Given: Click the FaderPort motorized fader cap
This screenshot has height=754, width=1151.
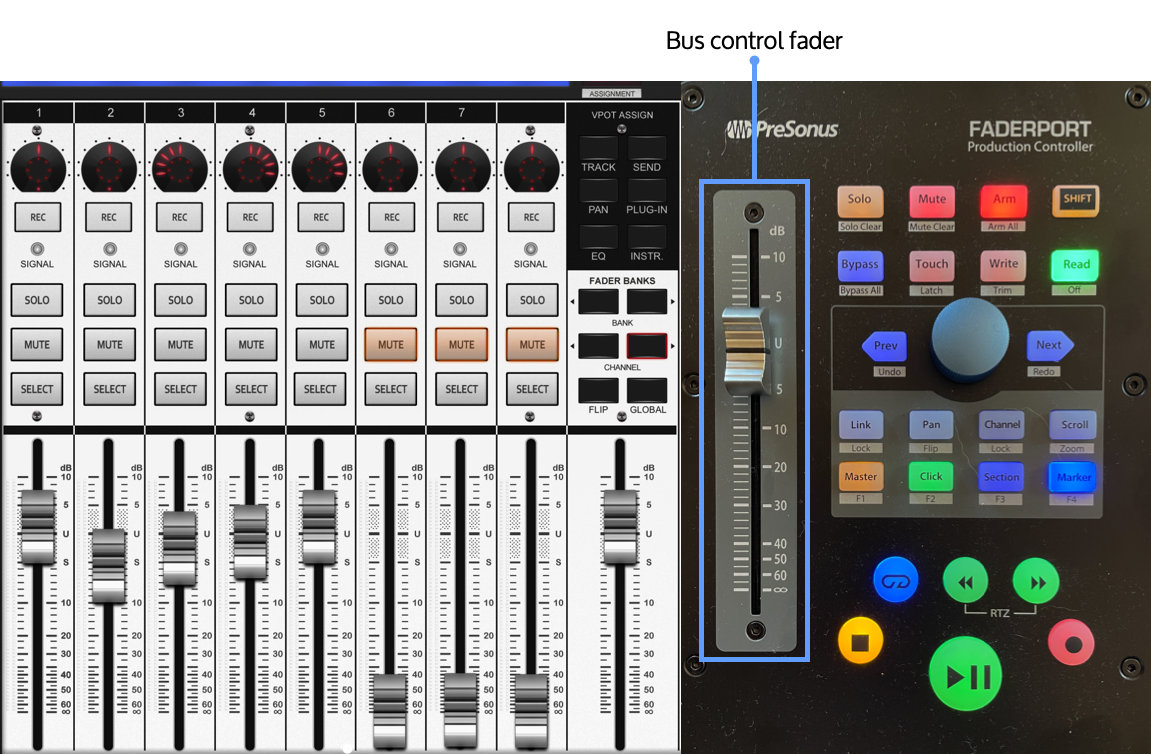Looking at the screenshot, I should (743, 345).
